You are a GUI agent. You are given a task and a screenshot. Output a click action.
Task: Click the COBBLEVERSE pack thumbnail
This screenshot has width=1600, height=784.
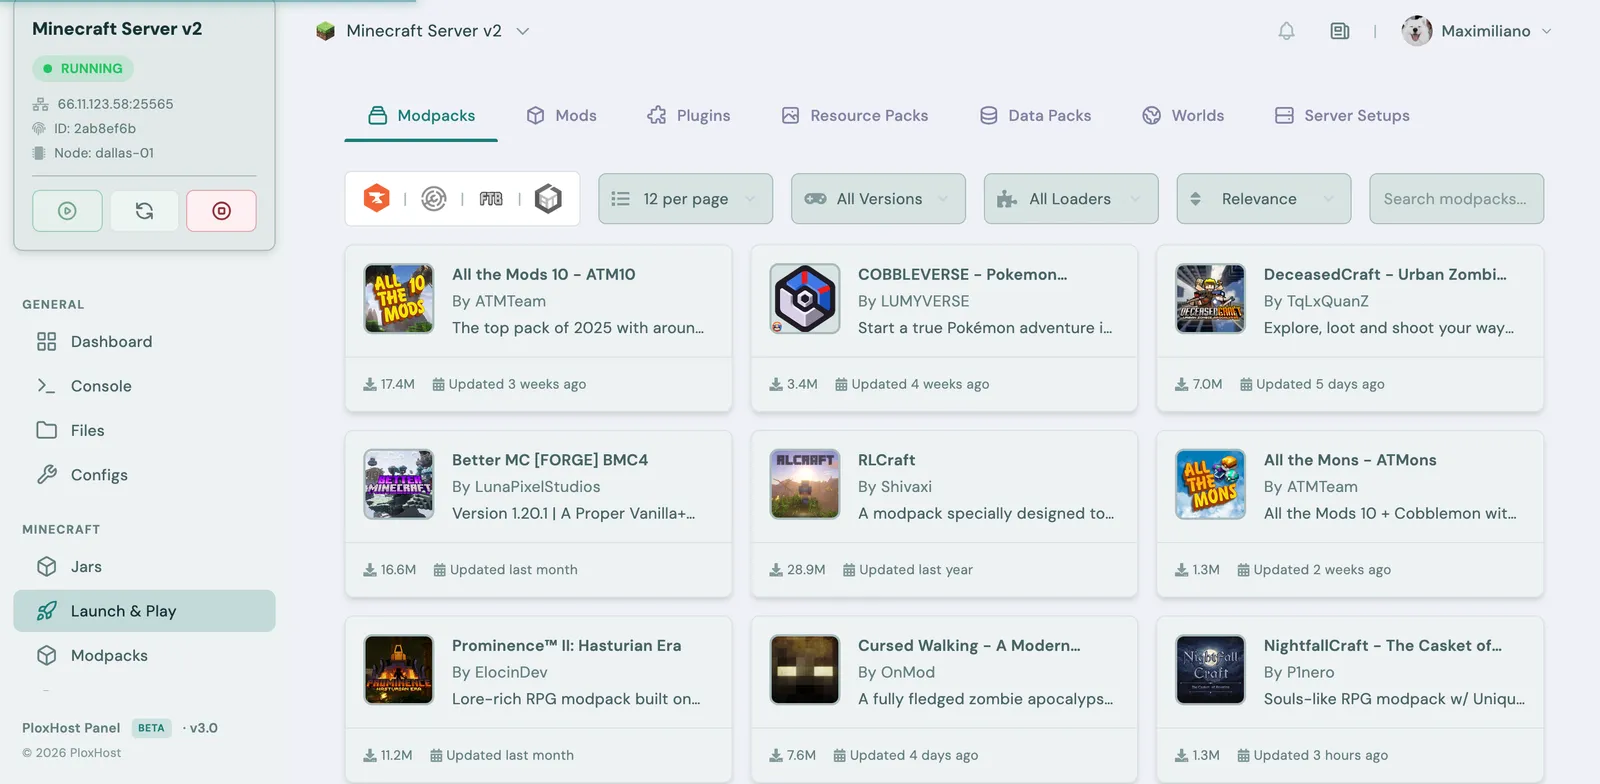pyautogui.click(x=805, y=299)
